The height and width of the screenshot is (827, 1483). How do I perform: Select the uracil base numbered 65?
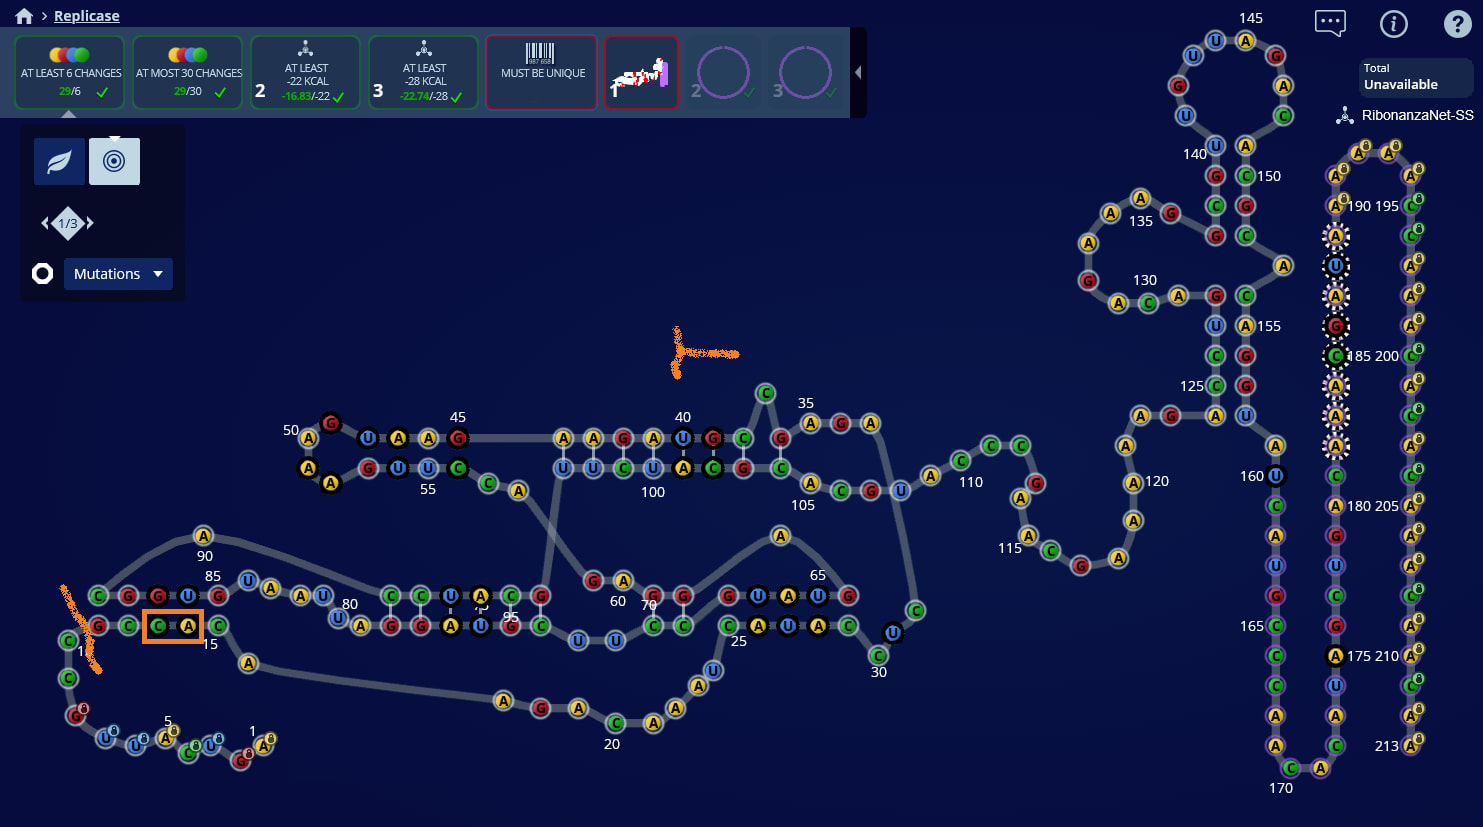(818, 596)
